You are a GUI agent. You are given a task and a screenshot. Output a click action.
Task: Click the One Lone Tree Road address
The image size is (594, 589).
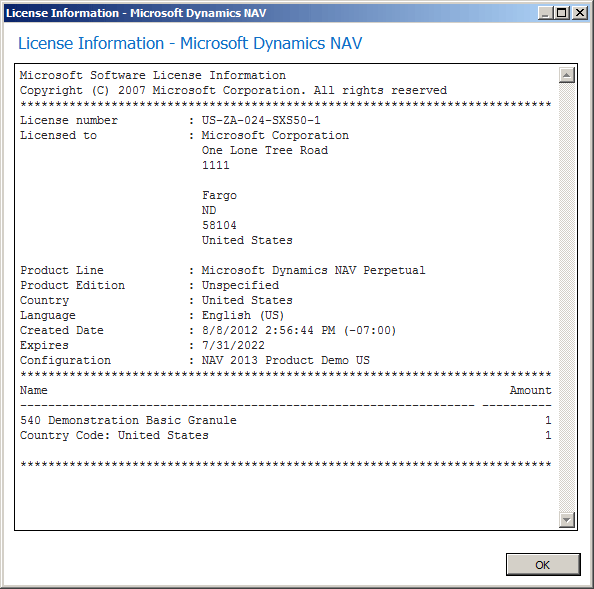tap(265, 150)
